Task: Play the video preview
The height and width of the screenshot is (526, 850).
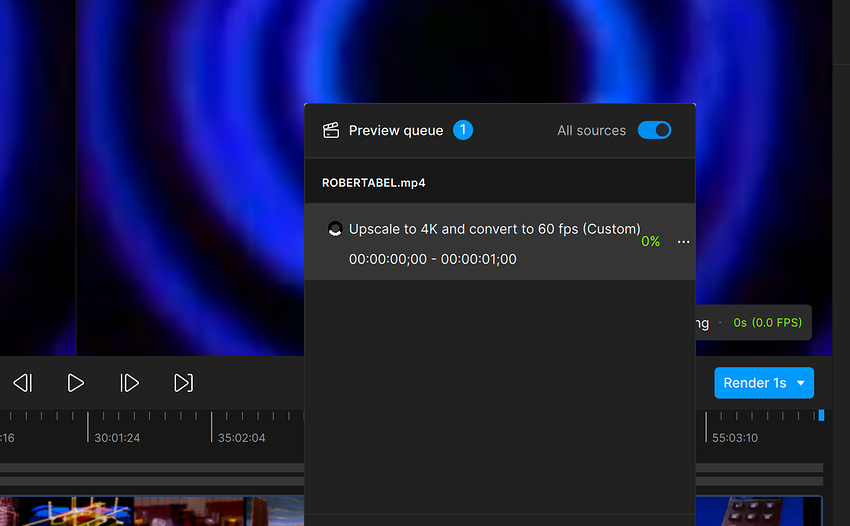Action: 75,383
